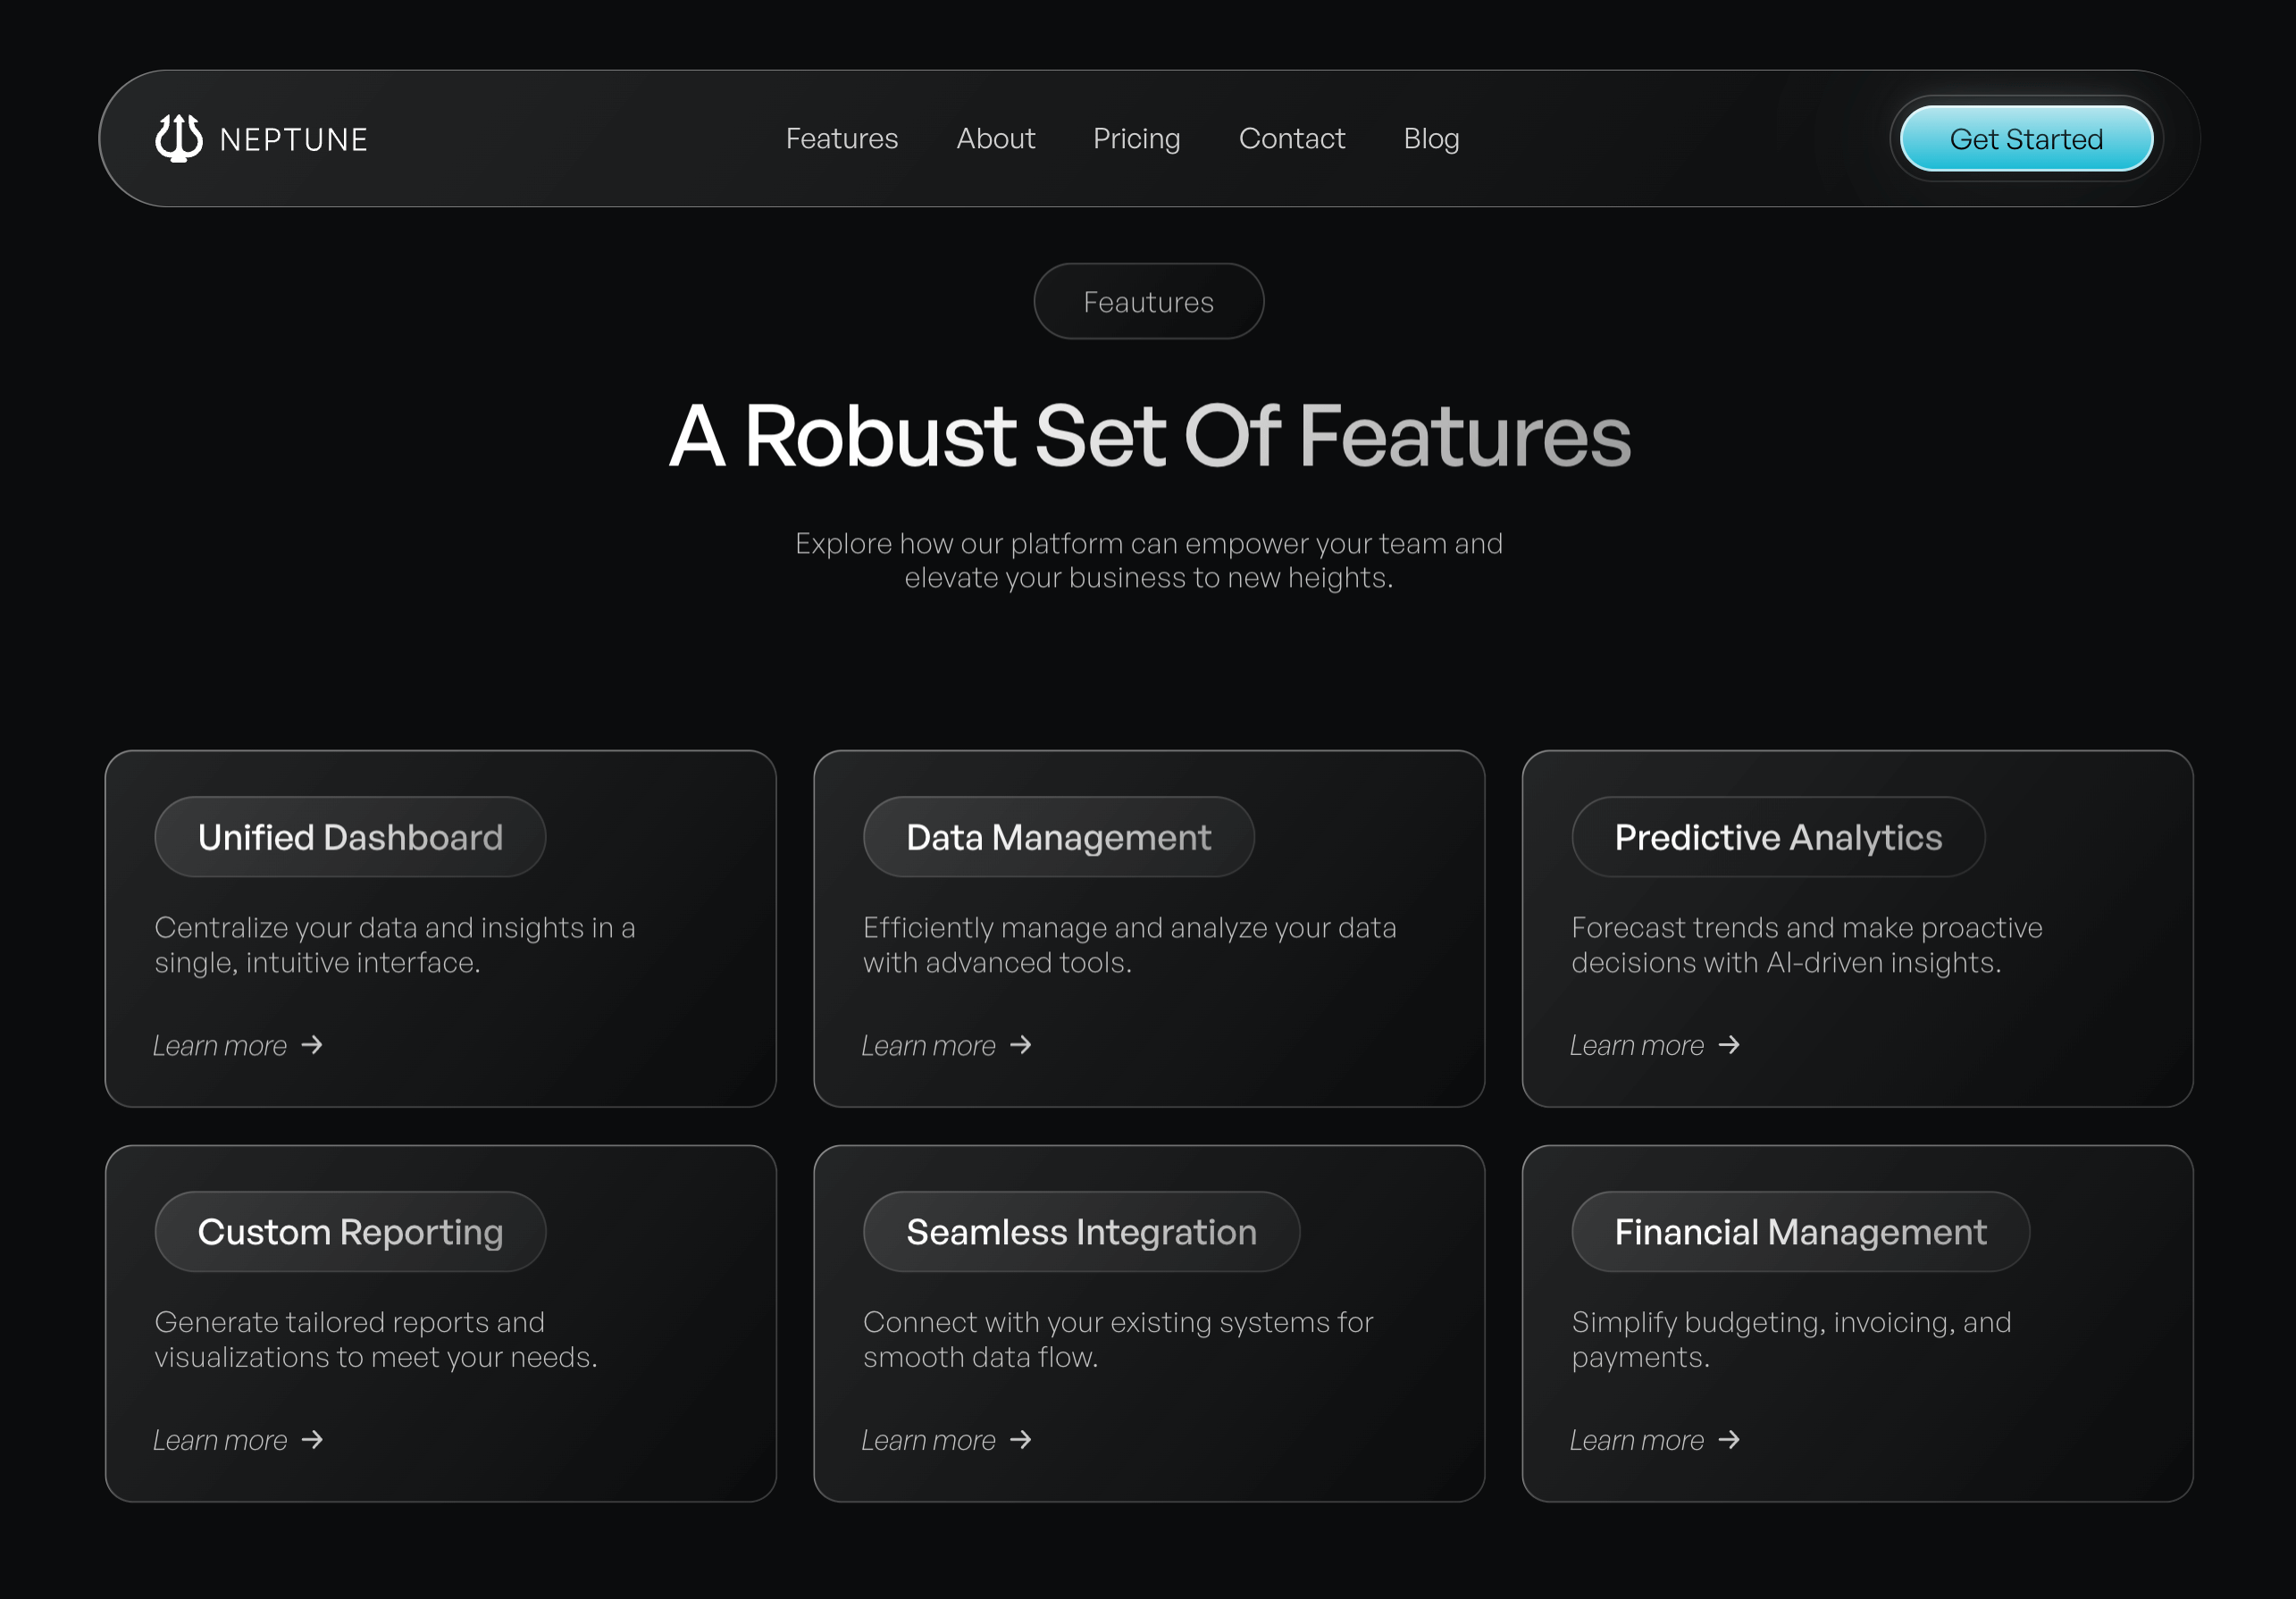Select the Data Management title pill
The width and height of the screenshot is (2296, 1599).
click(x=1058, y=838)
